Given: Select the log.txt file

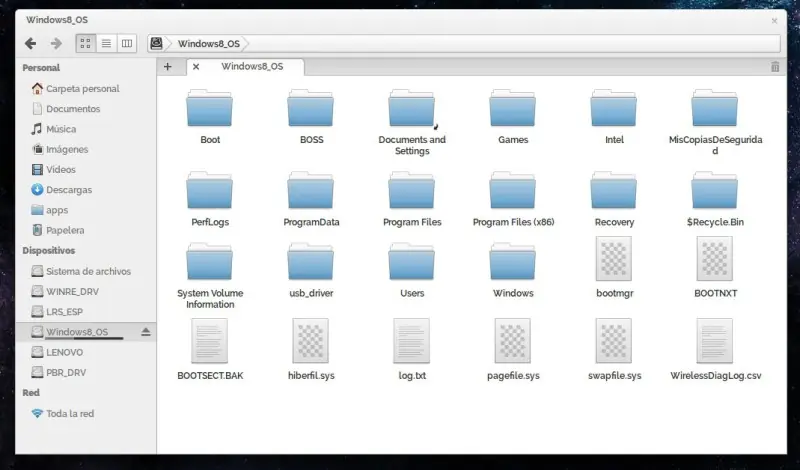Looking at the screenshot, I should [412, 350].
